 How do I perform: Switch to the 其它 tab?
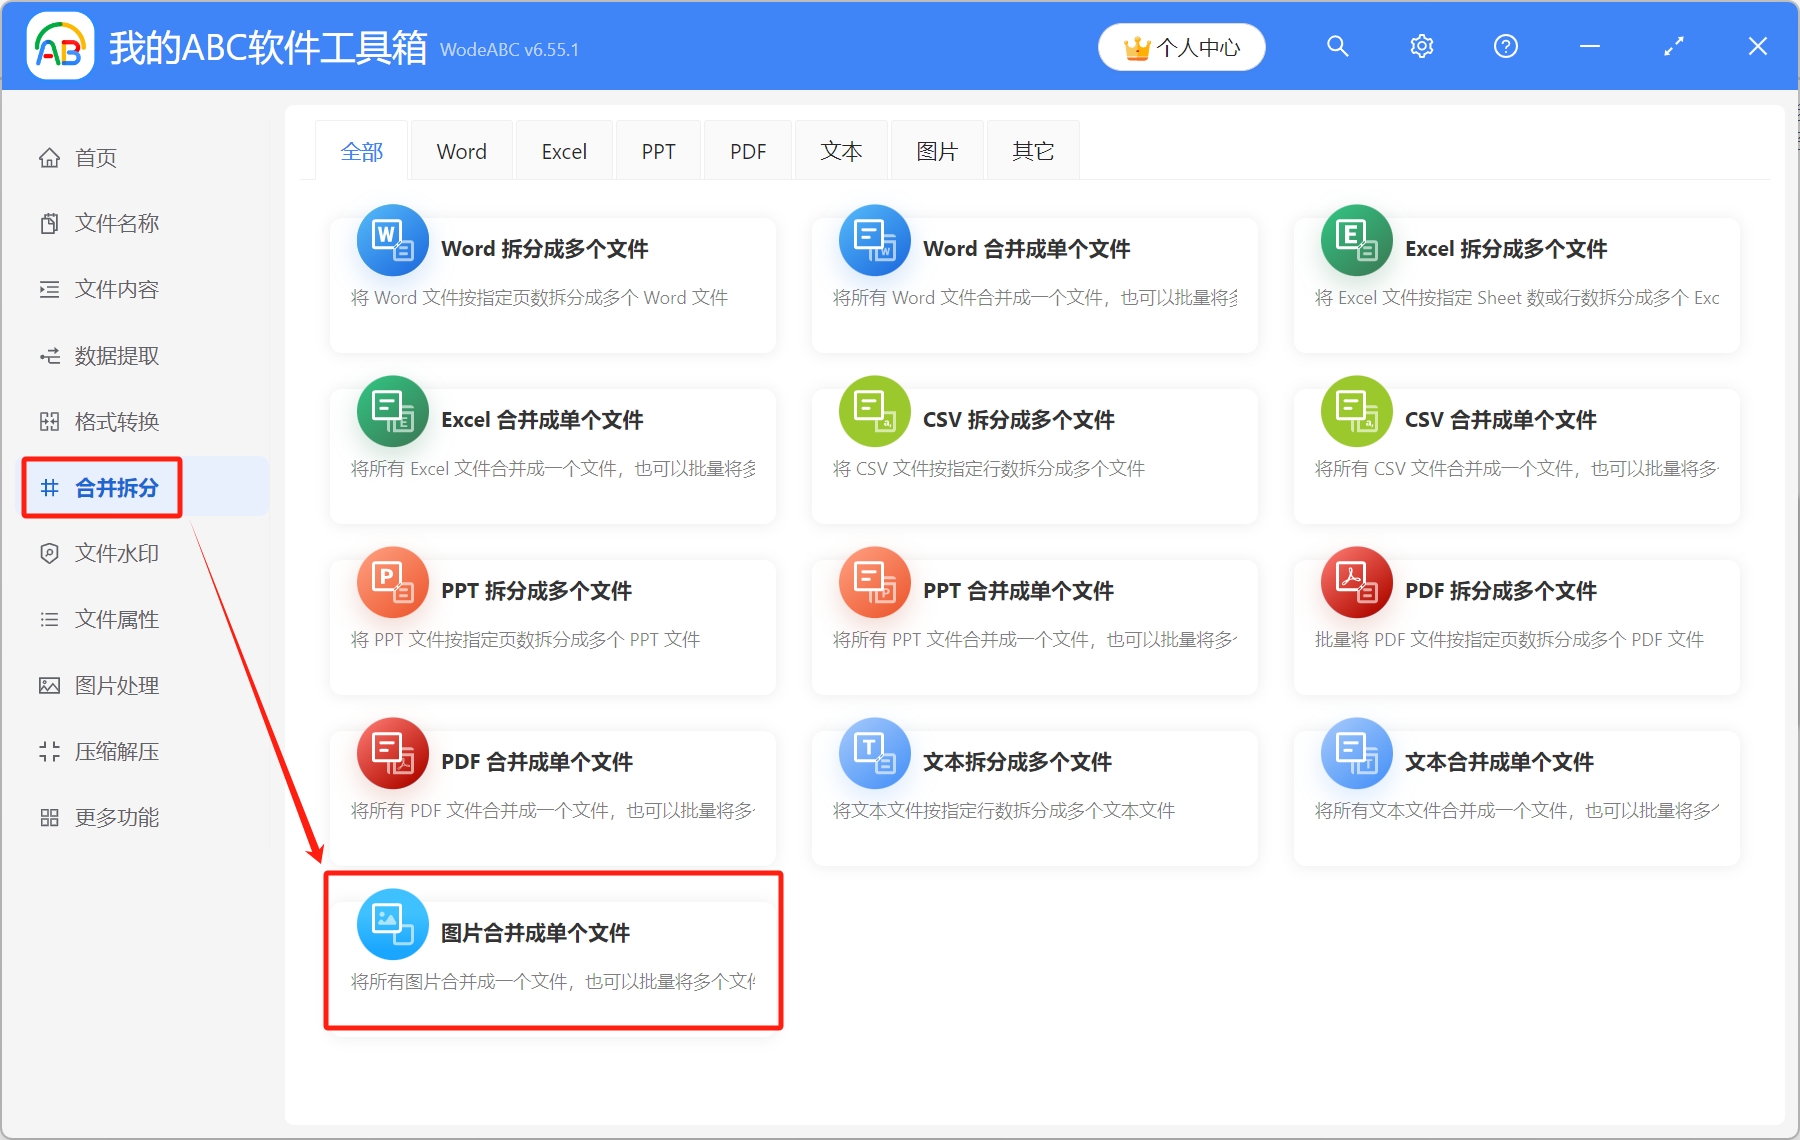1032,150
